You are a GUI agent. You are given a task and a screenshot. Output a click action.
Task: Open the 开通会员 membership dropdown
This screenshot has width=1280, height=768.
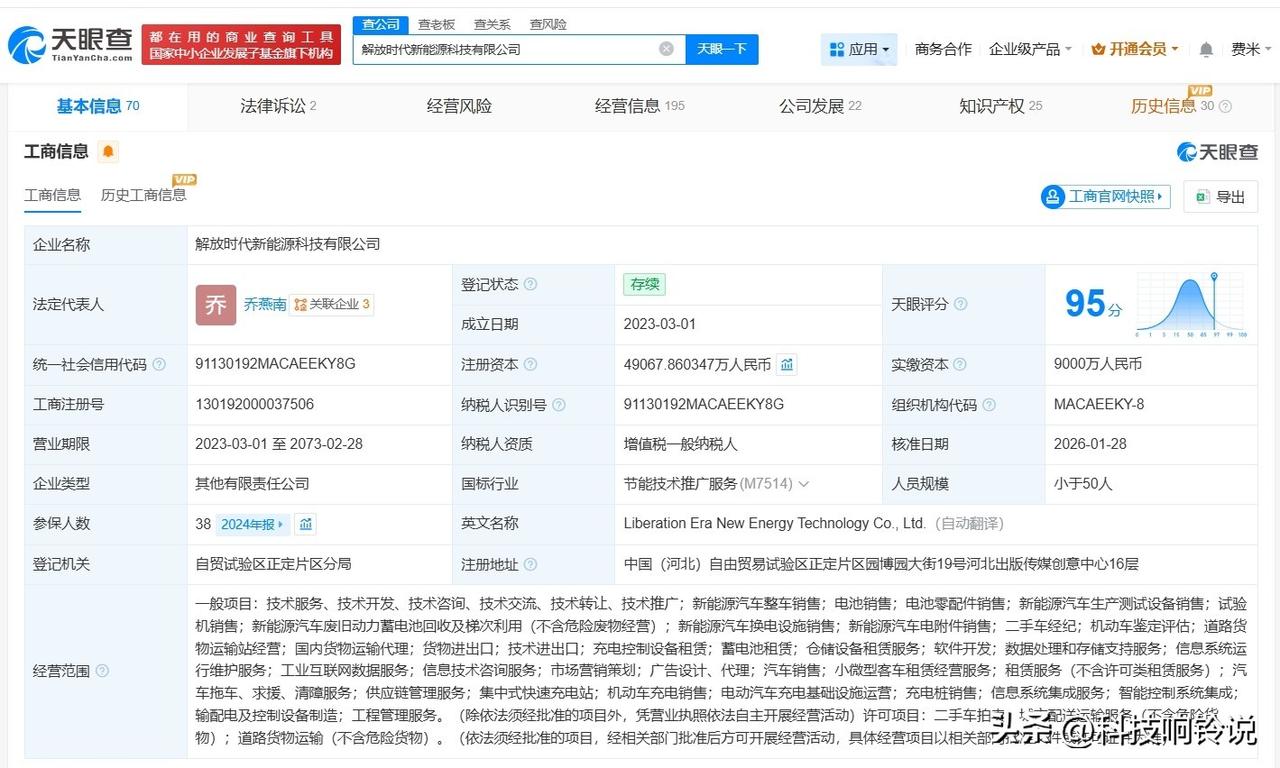pyautogui.click(x=1134, y=49)
